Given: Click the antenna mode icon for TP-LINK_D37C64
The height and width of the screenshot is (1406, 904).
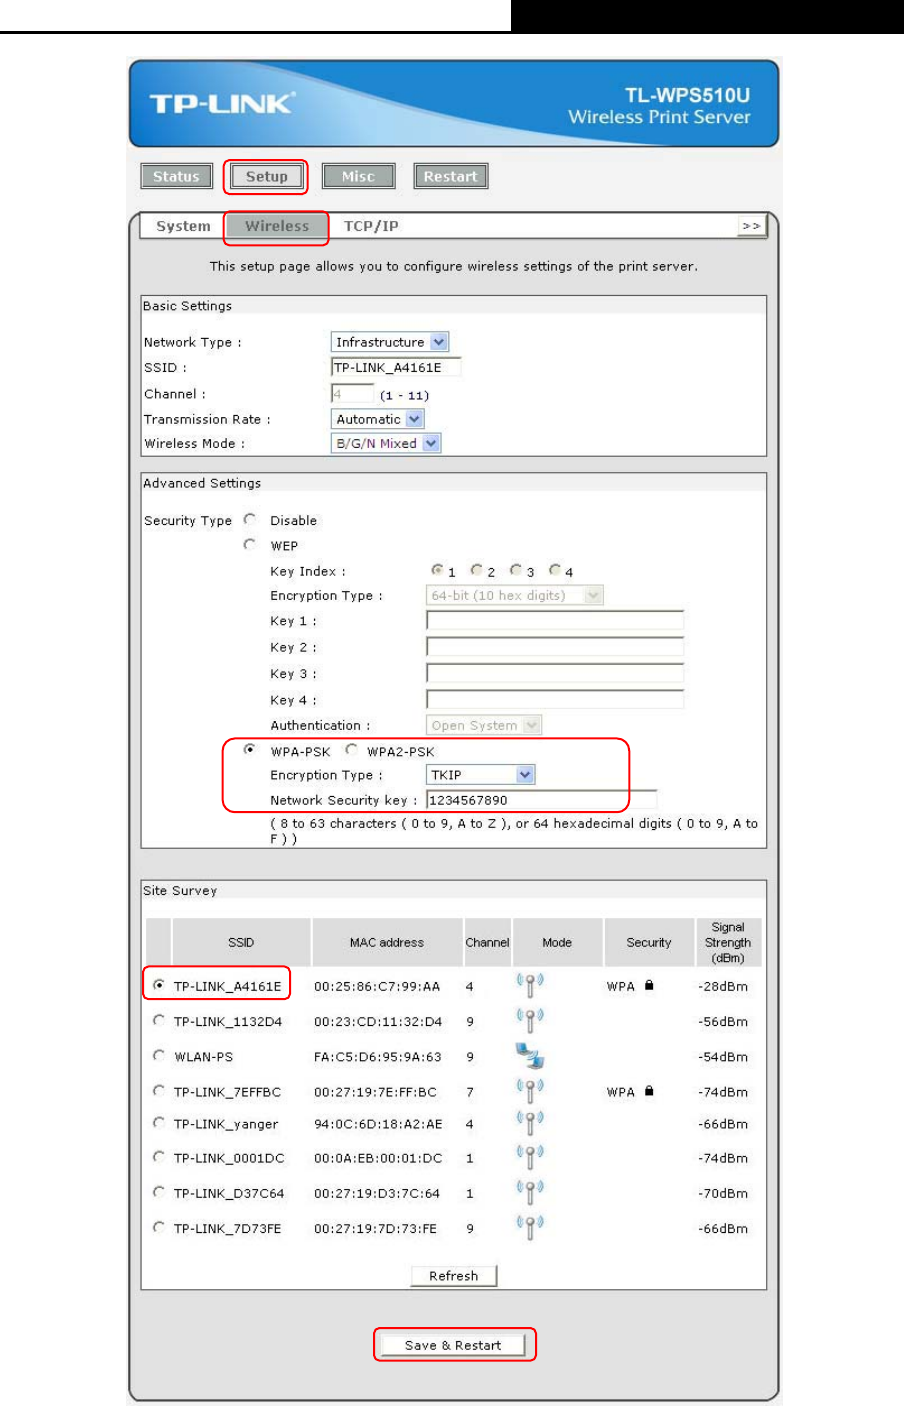Looking at the screenshot, I should click(530, 1192).
